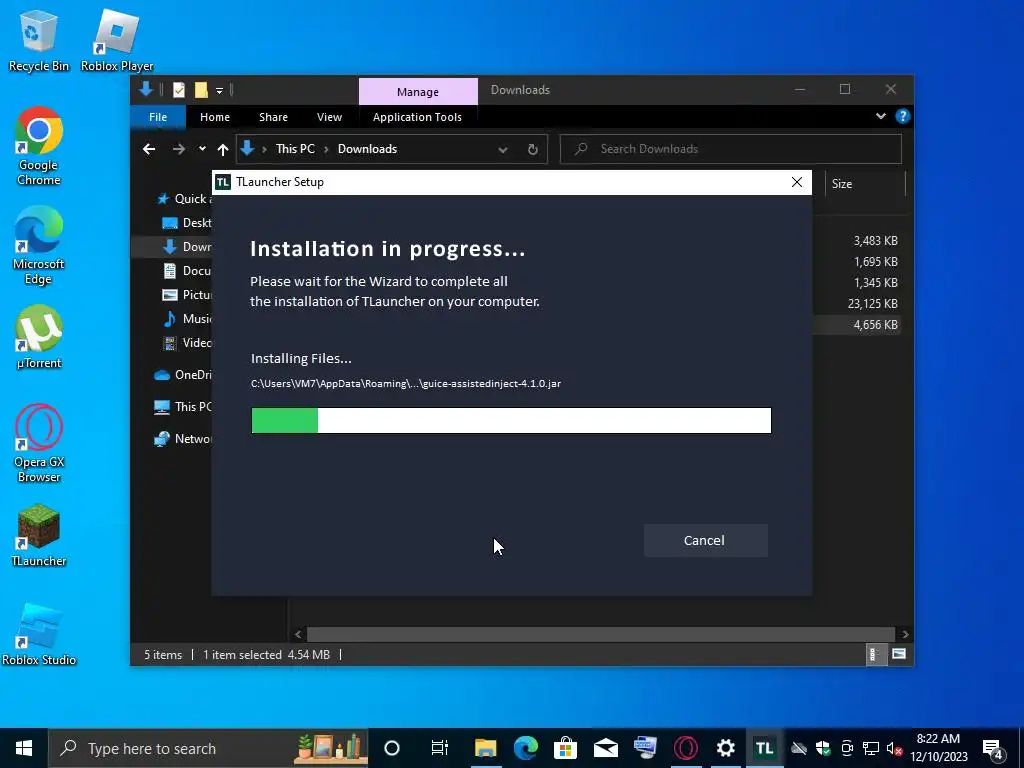Open recent locations dropdown arrow
Image resolution: width=1024 pixels, height=768 pixels.
click(x=202, y=149)
